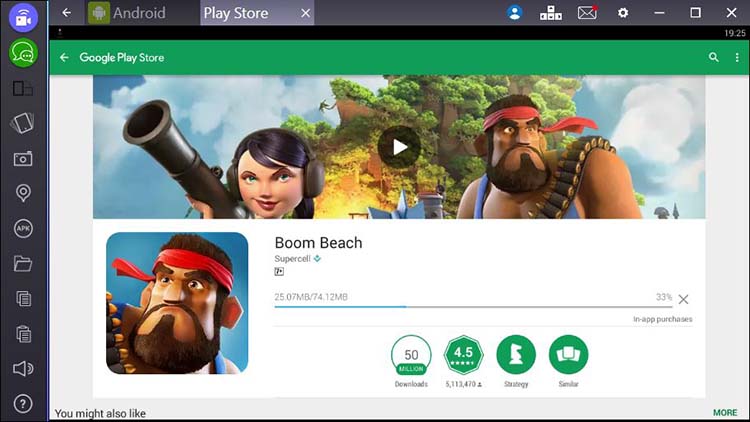Minimize the BlueStacks window
The width and height of the screenshot is (750, 422).
[x=659, y=13]
